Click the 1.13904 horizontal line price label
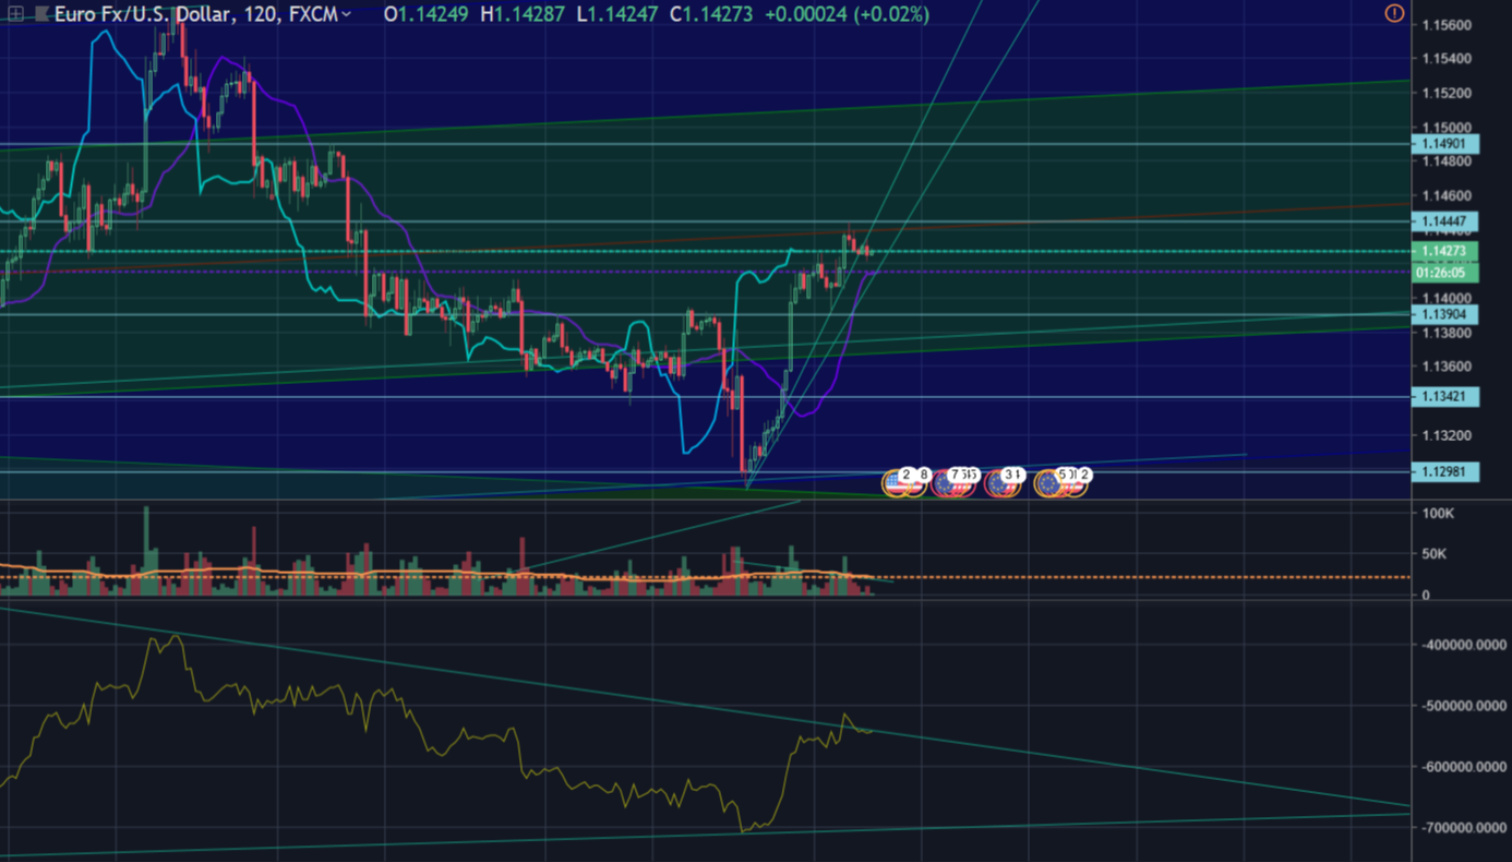The height and width of the screenshot is (862, 1512). click(1444, 314)
